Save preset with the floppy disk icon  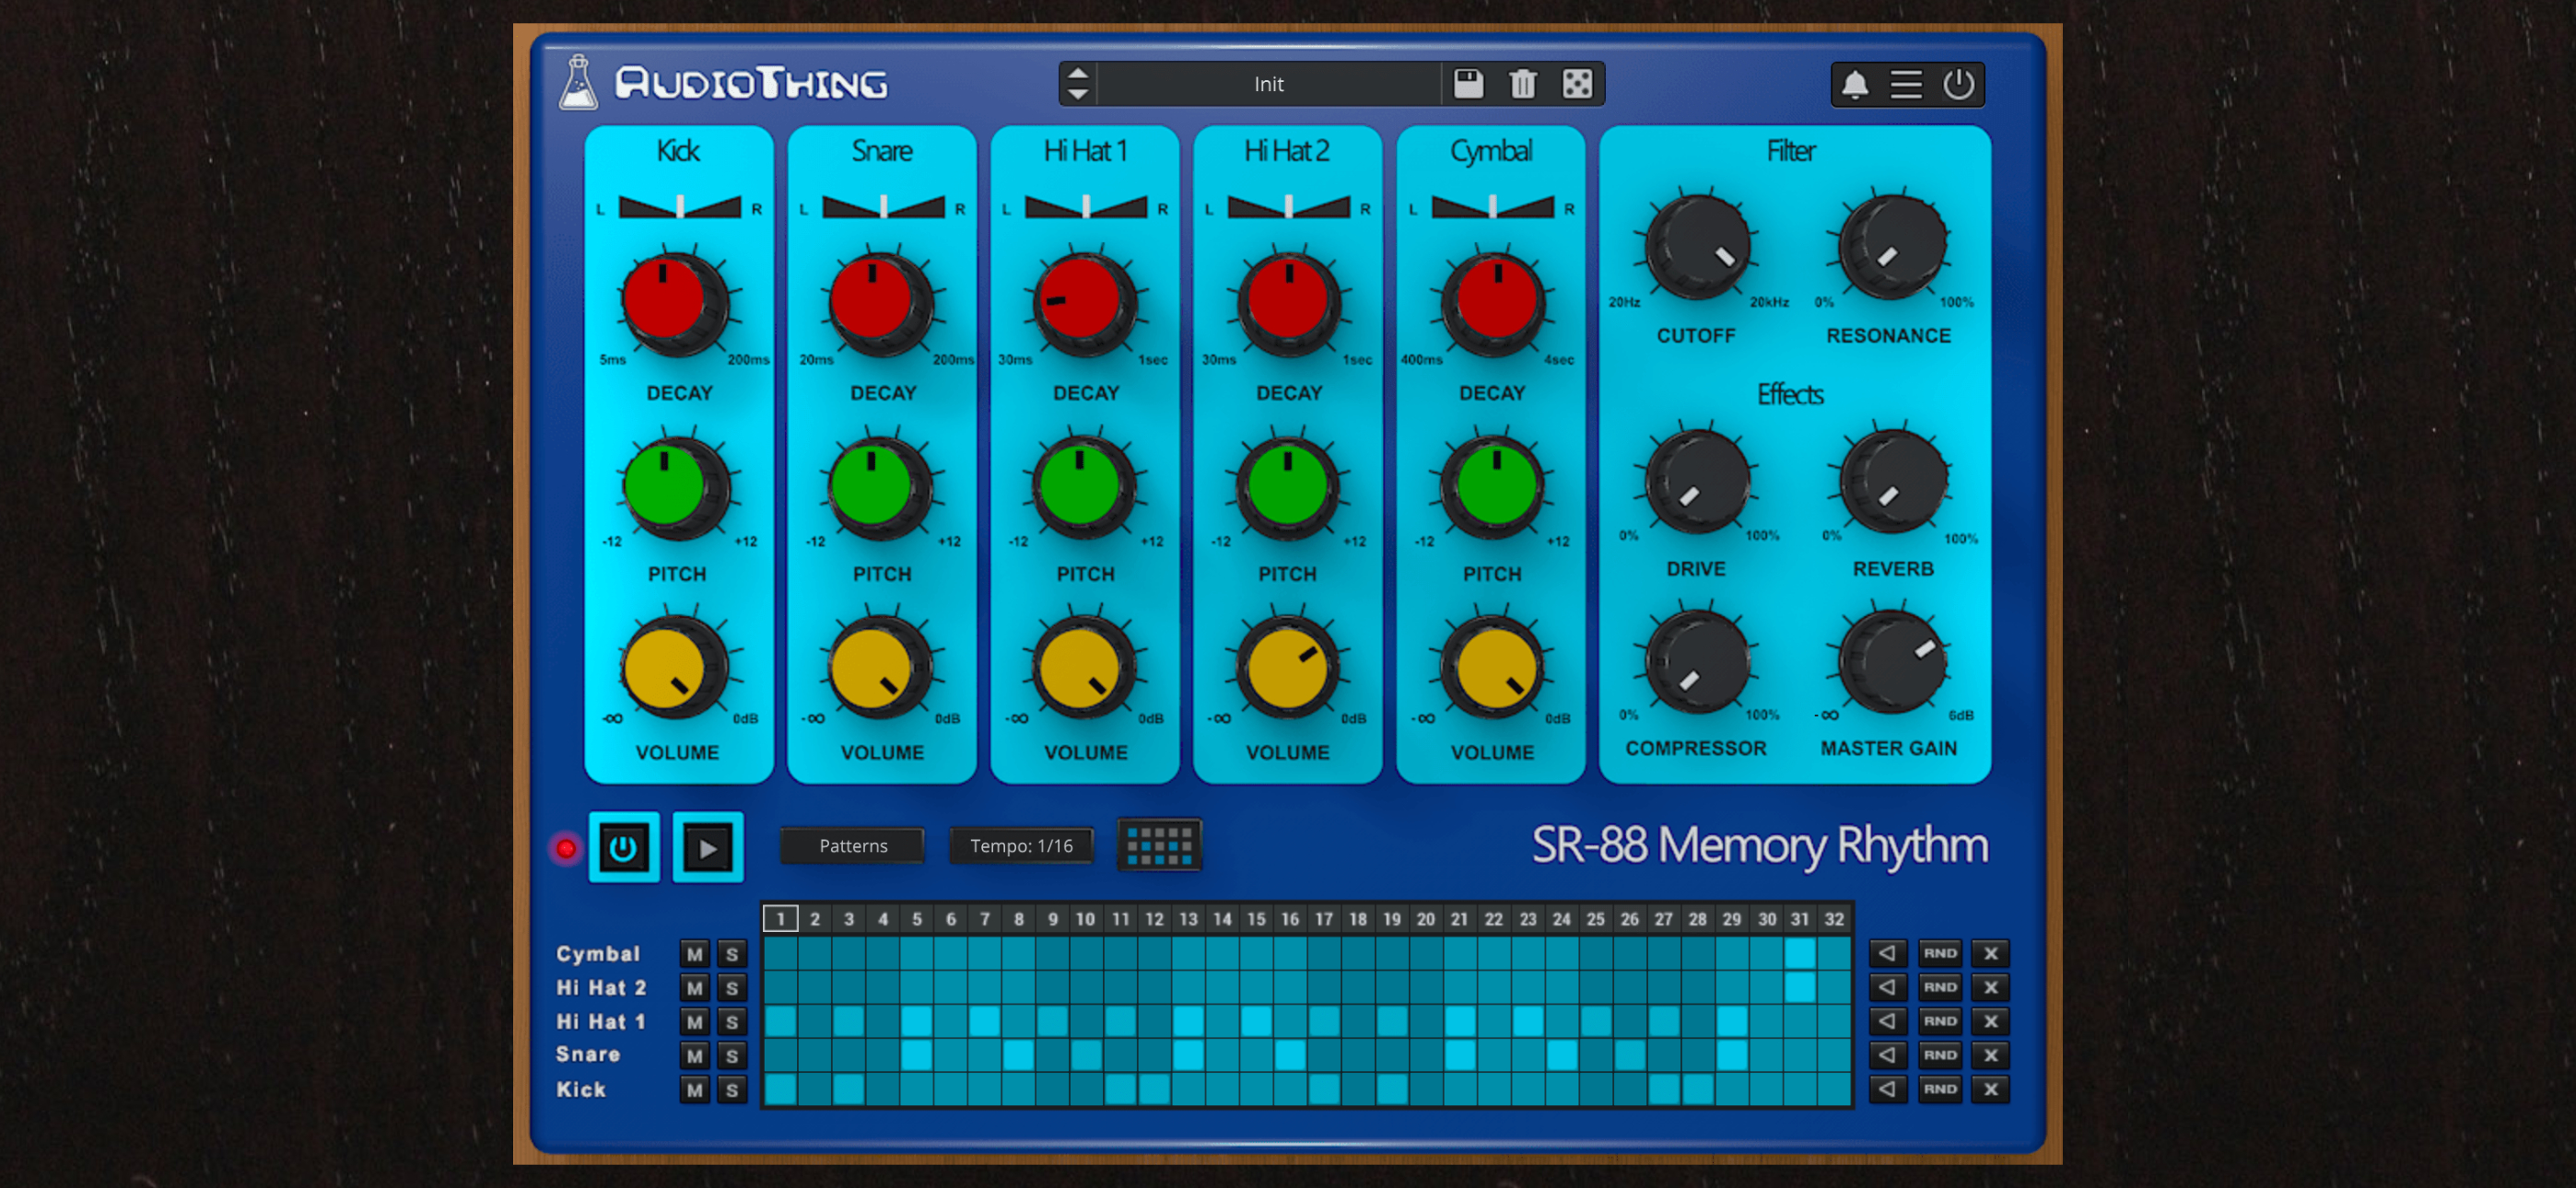tap(1468, 83)
